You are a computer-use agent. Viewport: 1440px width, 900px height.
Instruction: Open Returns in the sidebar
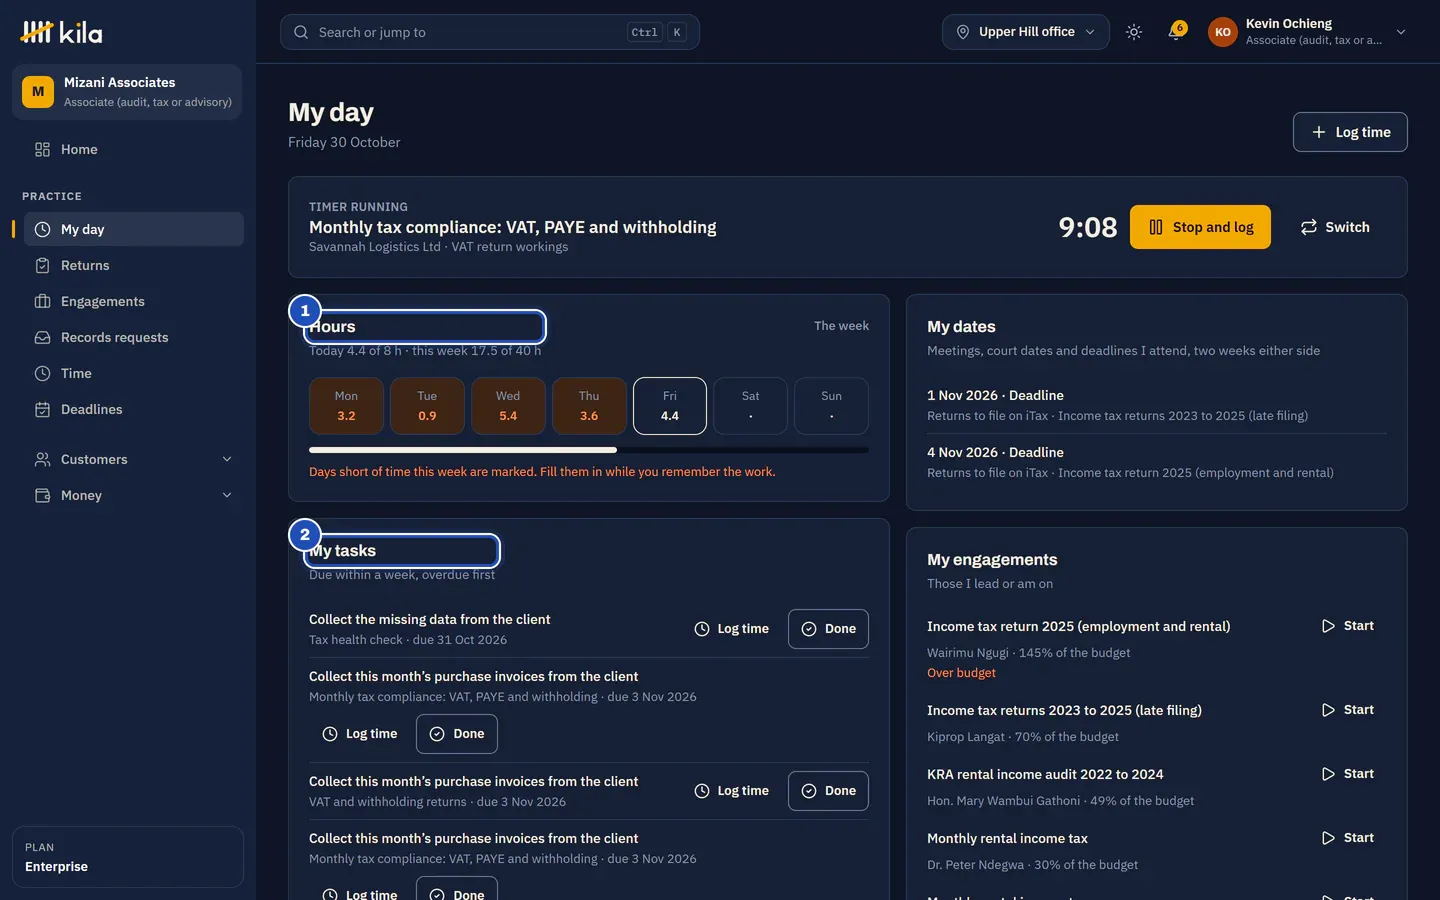[x=134, y=265]
